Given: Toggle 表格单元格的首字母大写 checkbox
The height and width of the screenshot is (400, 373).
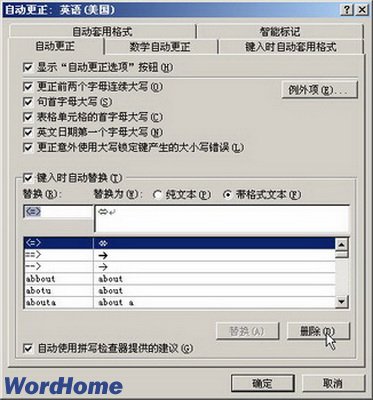Looking at the screenshot, I should (28, 117).
